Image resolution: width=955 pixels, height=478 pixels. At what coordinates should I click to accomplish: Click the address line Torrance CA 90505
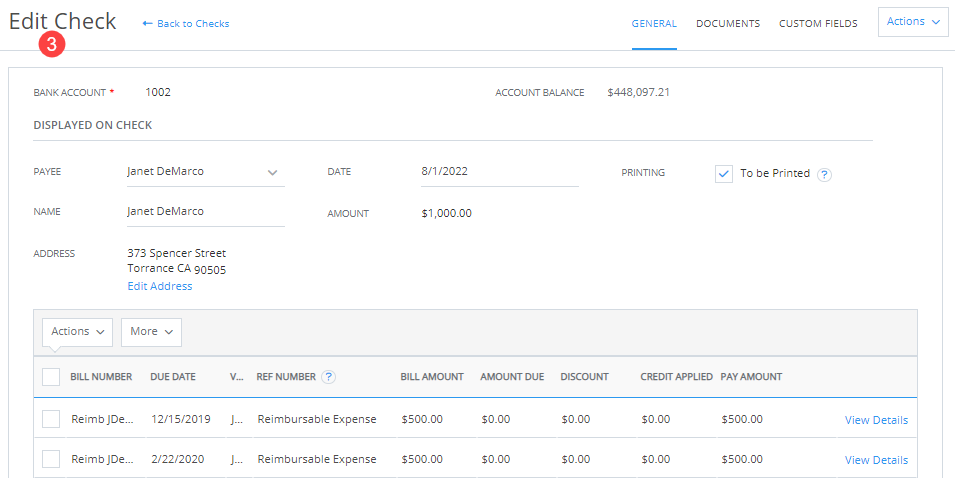coord(177,269)
